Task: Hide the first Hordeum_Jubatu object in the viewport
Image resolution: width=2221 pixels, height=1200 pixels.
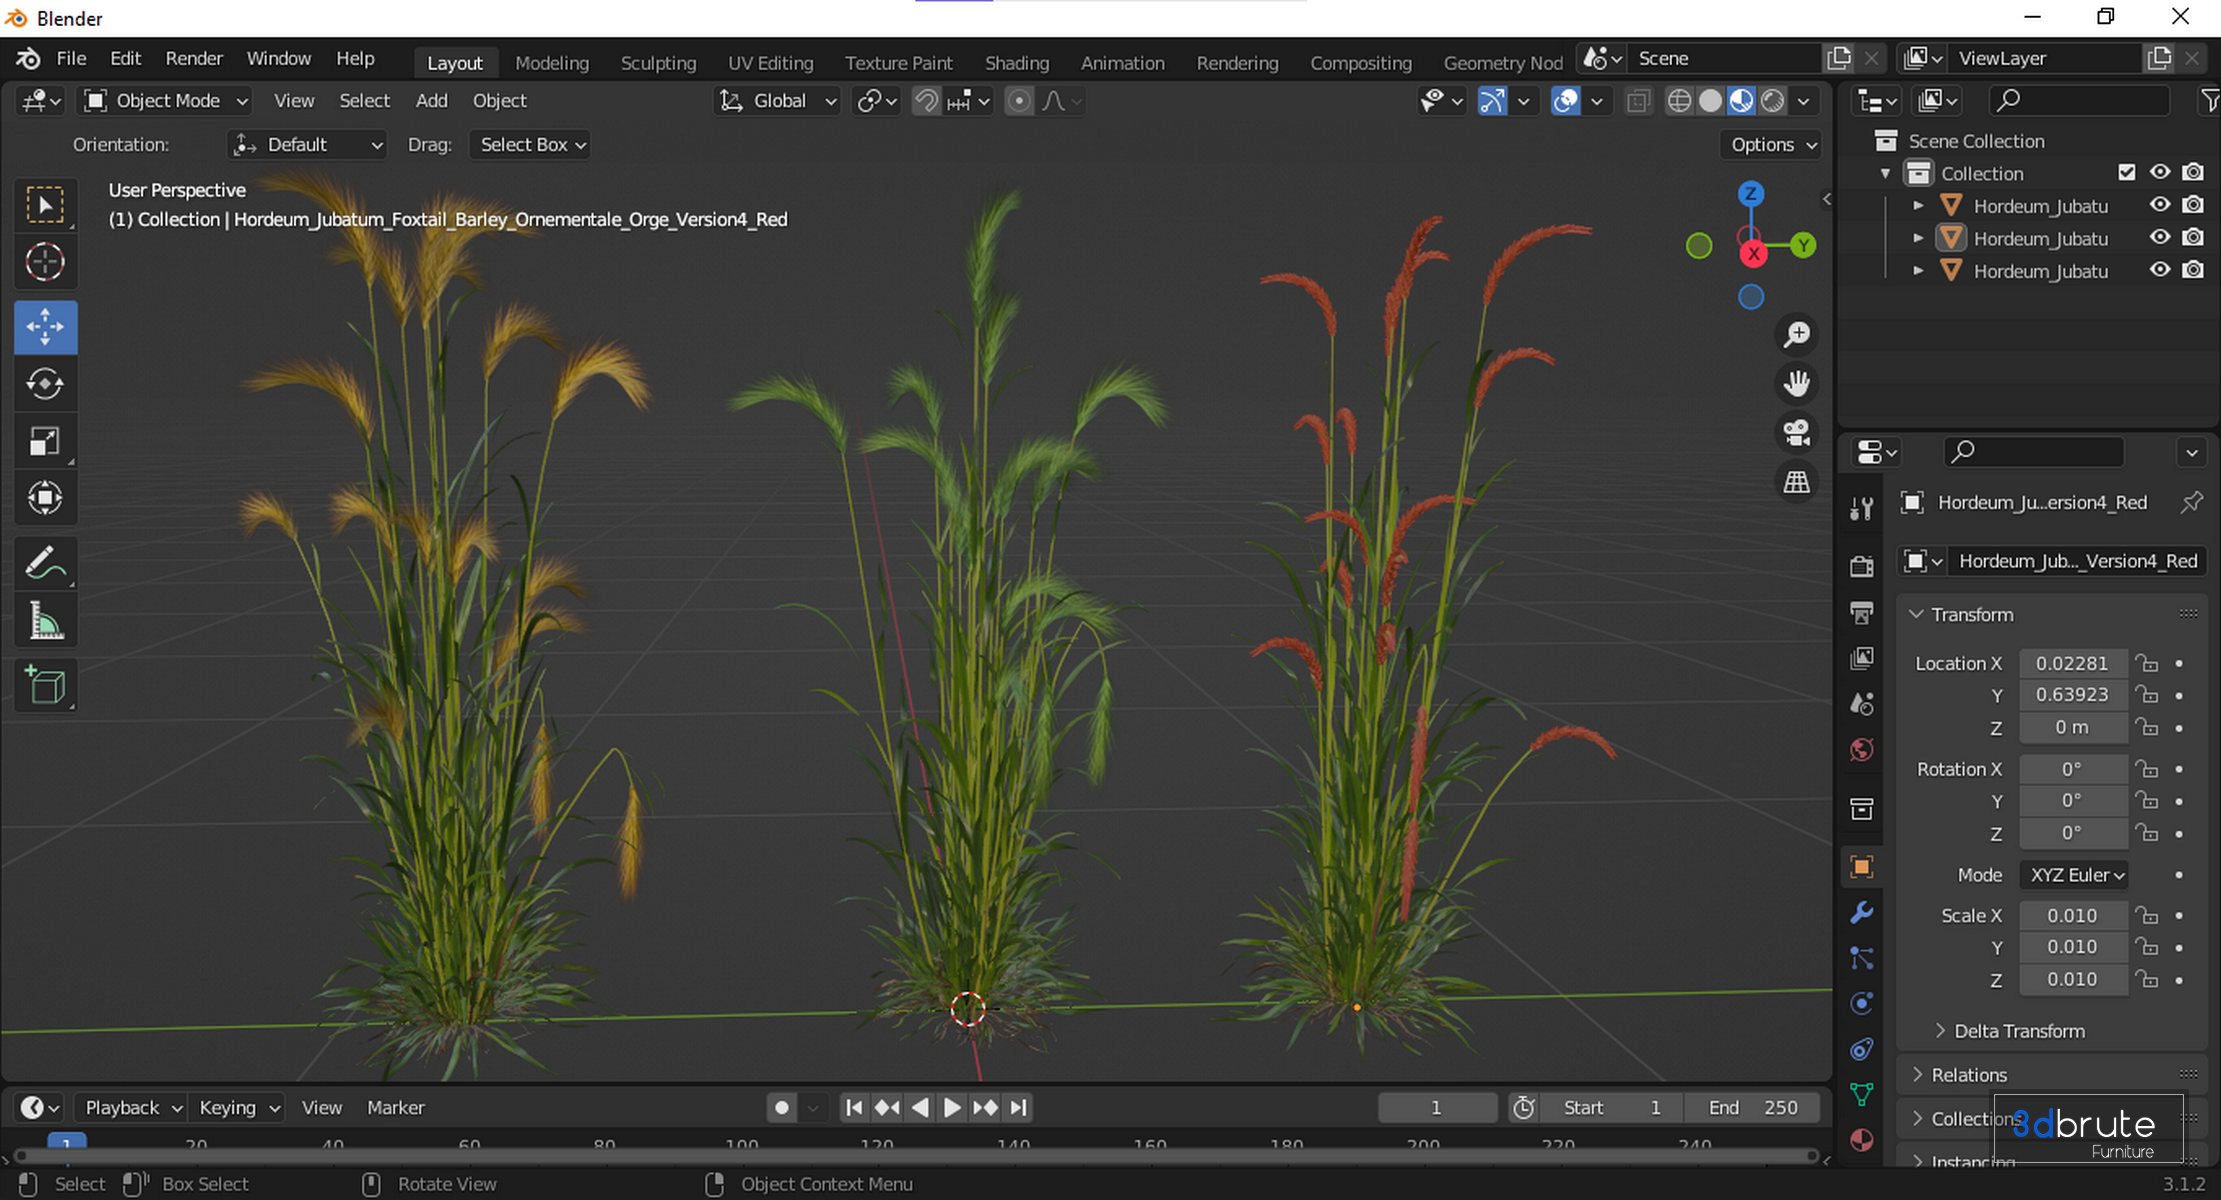Action: (x=2160, y=205)
